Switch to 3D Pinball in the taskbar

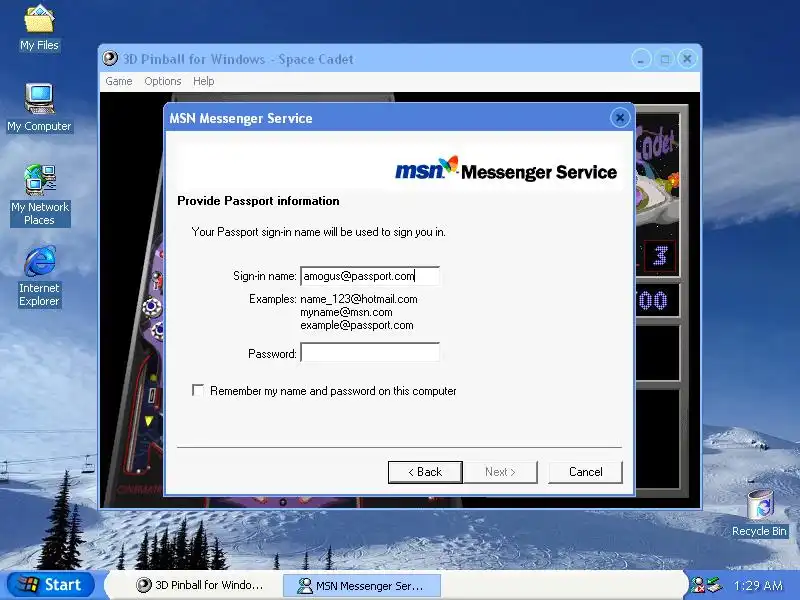click(x=200, y=585)
